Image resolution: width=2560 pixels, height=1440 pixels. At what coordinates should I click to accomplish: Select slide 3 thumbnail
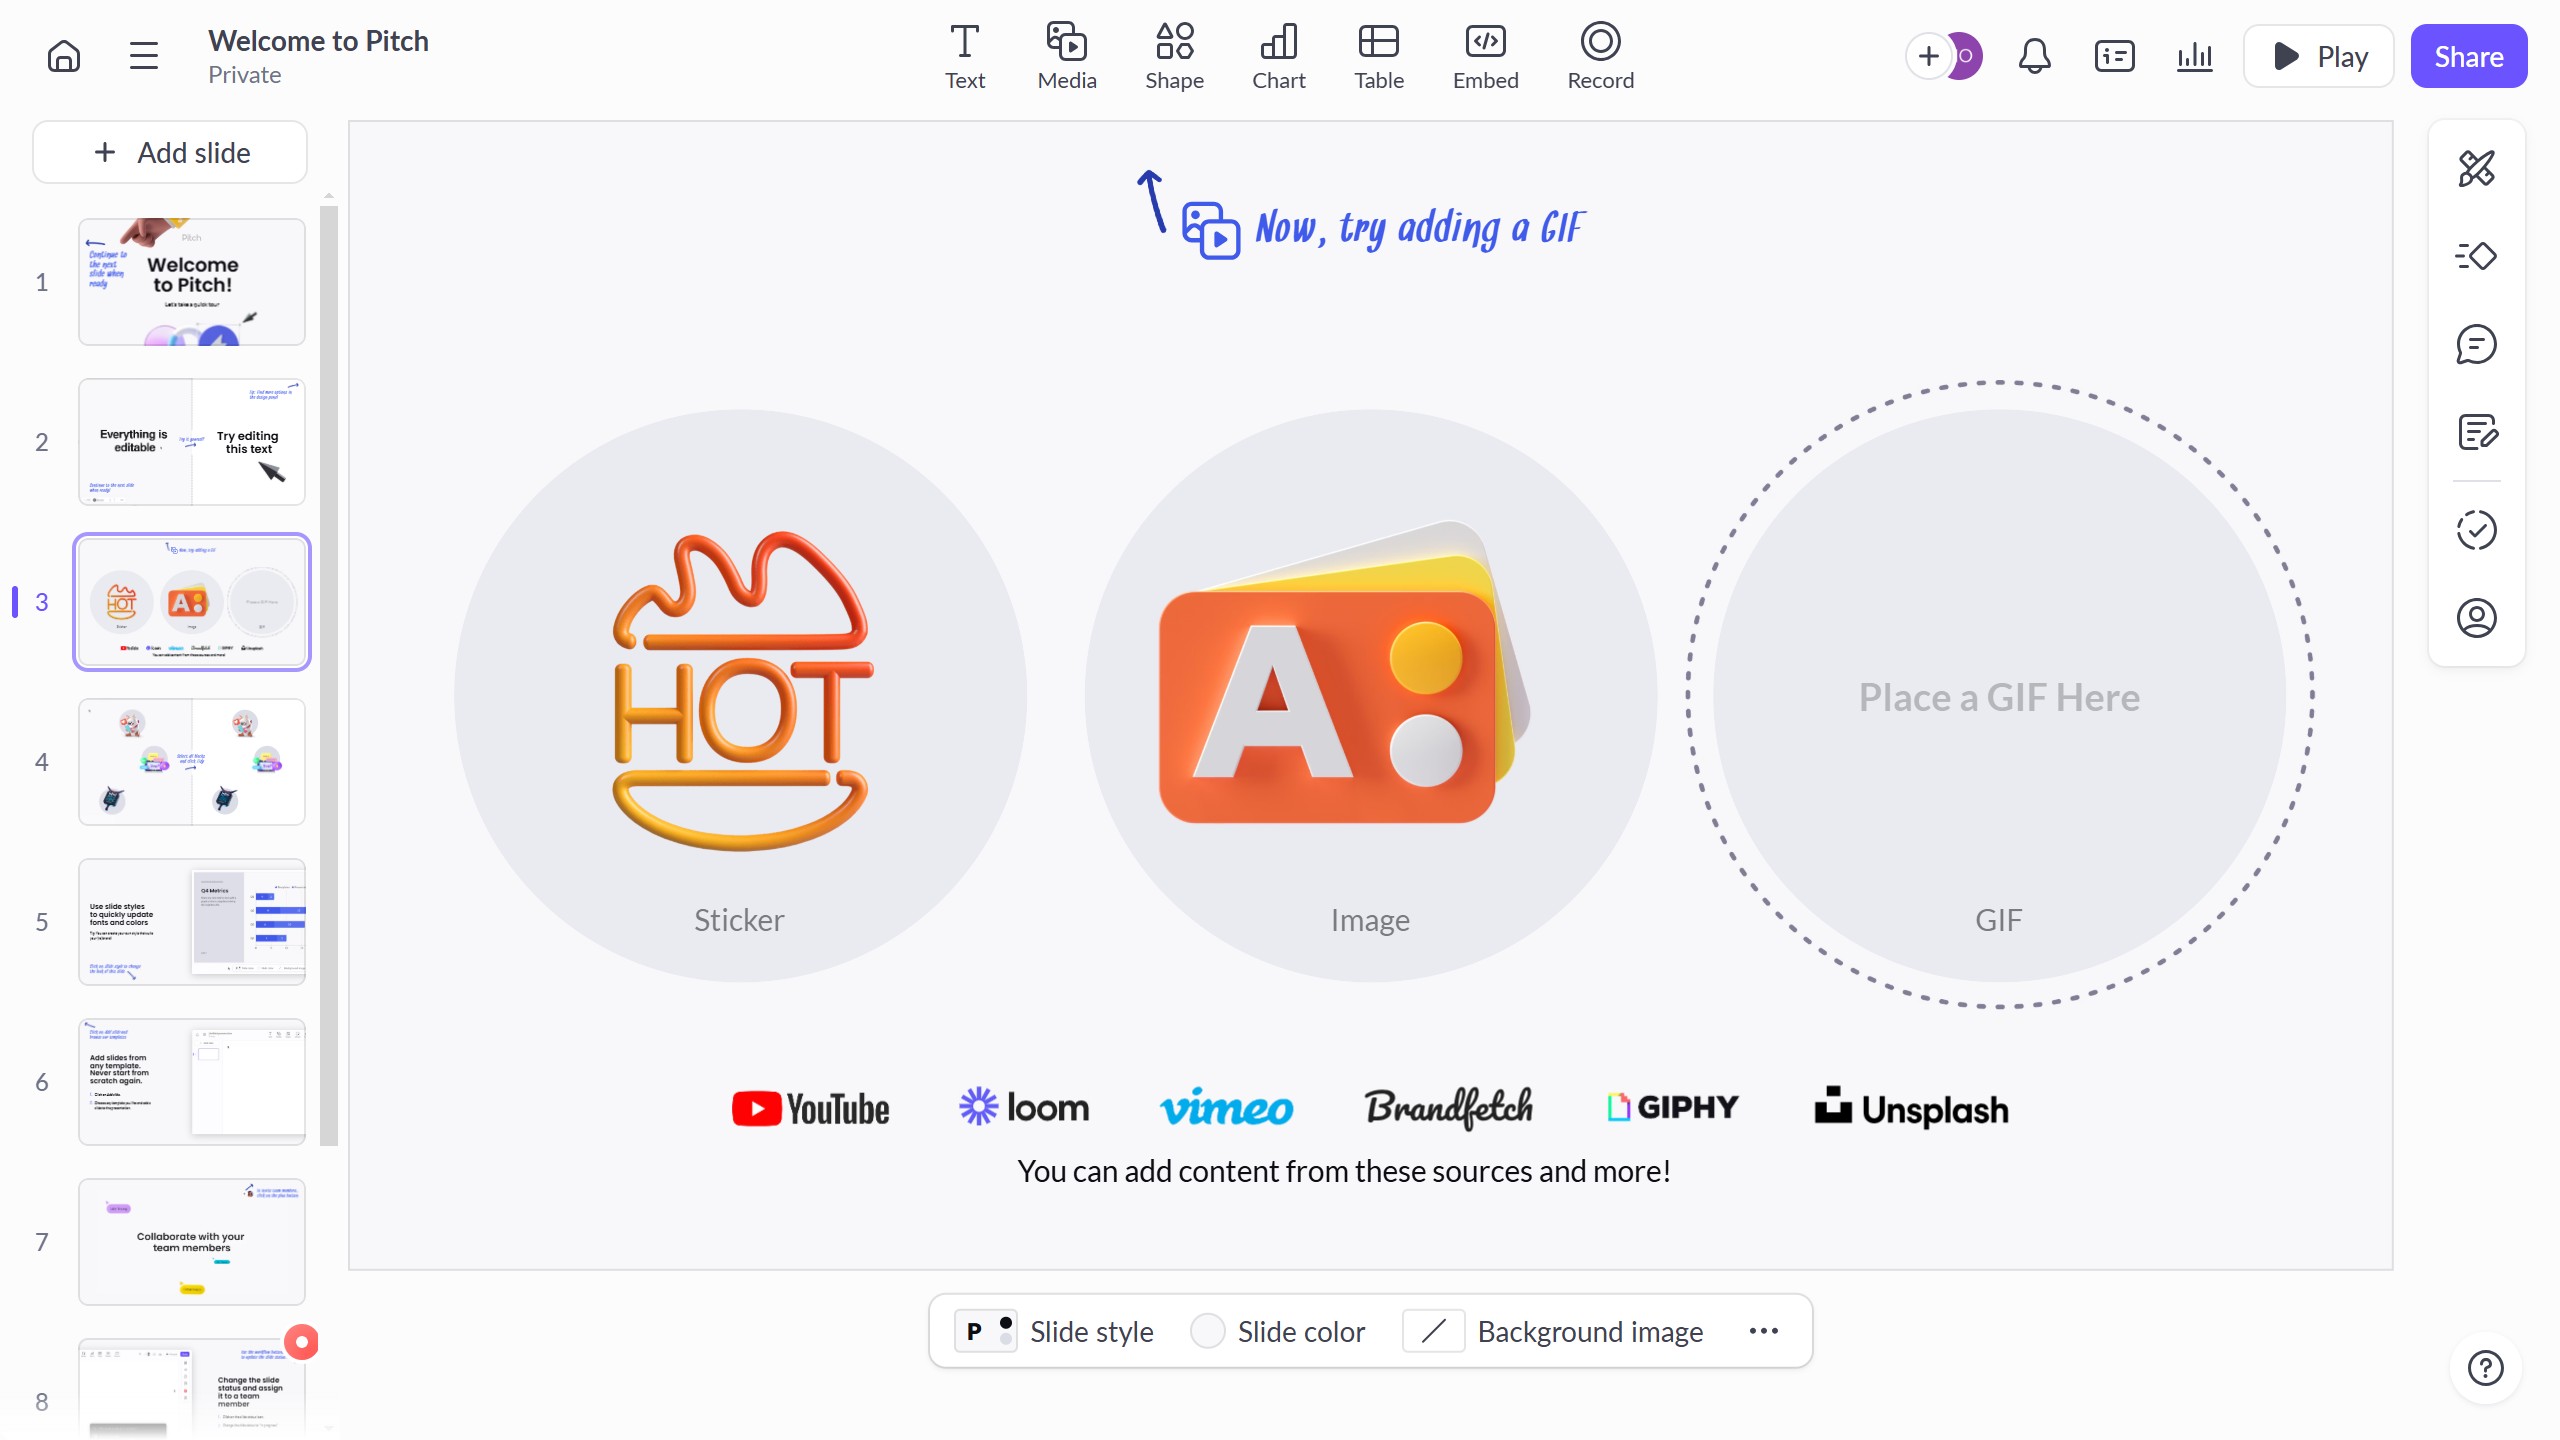[192, 602]
